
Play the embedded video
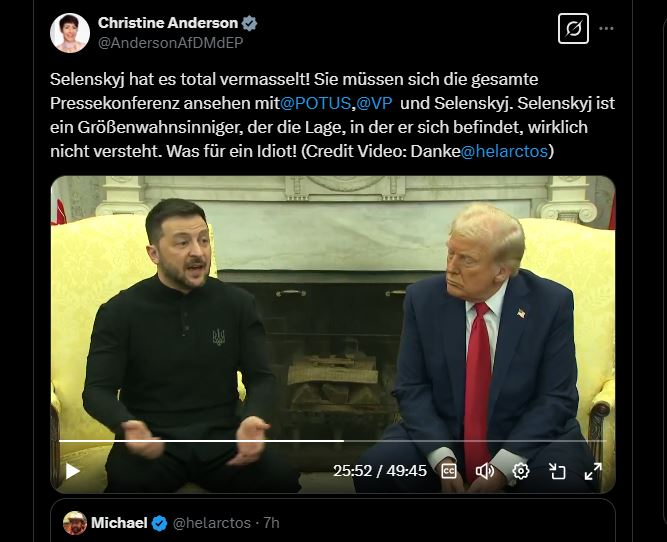(73, 471)
